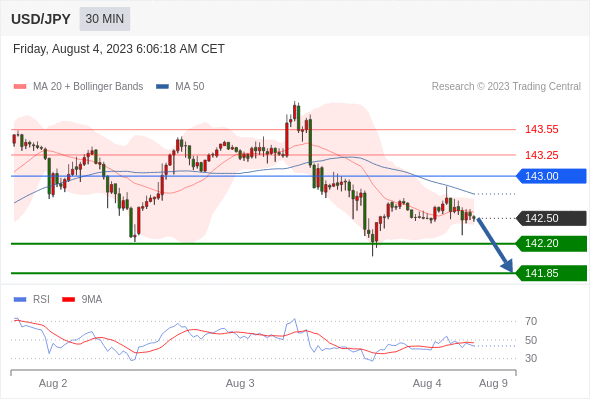Click the red 9MA legend swatch
This screenshot has width=590, height=400.
coord(68,300)
